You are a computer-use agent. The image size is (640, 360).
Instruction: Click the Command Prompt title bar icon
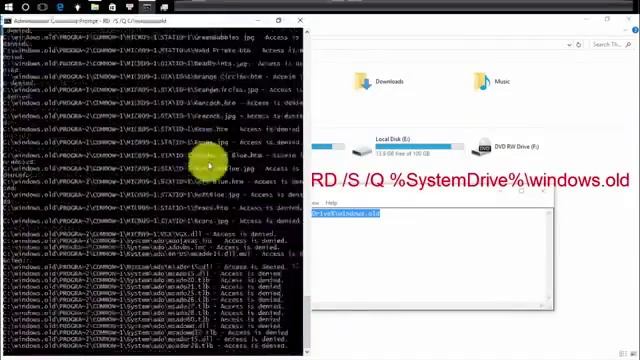click(7, 21)
